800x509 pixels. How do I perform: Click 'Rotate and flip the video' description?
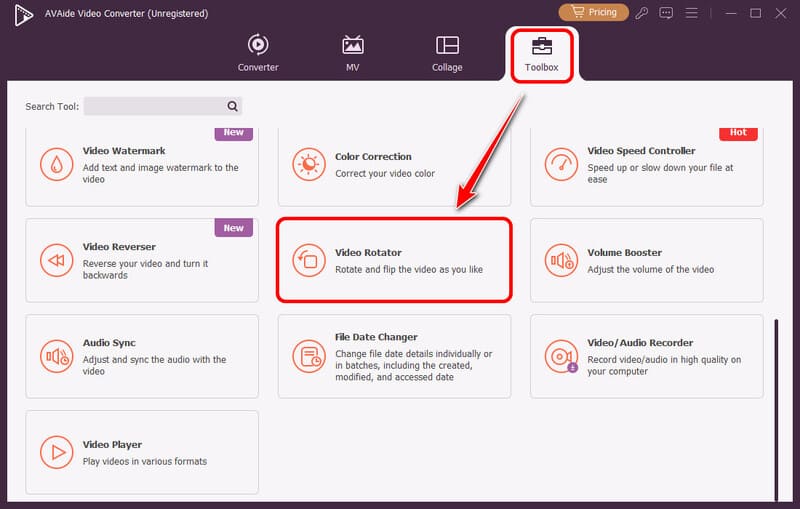(409, 269)
